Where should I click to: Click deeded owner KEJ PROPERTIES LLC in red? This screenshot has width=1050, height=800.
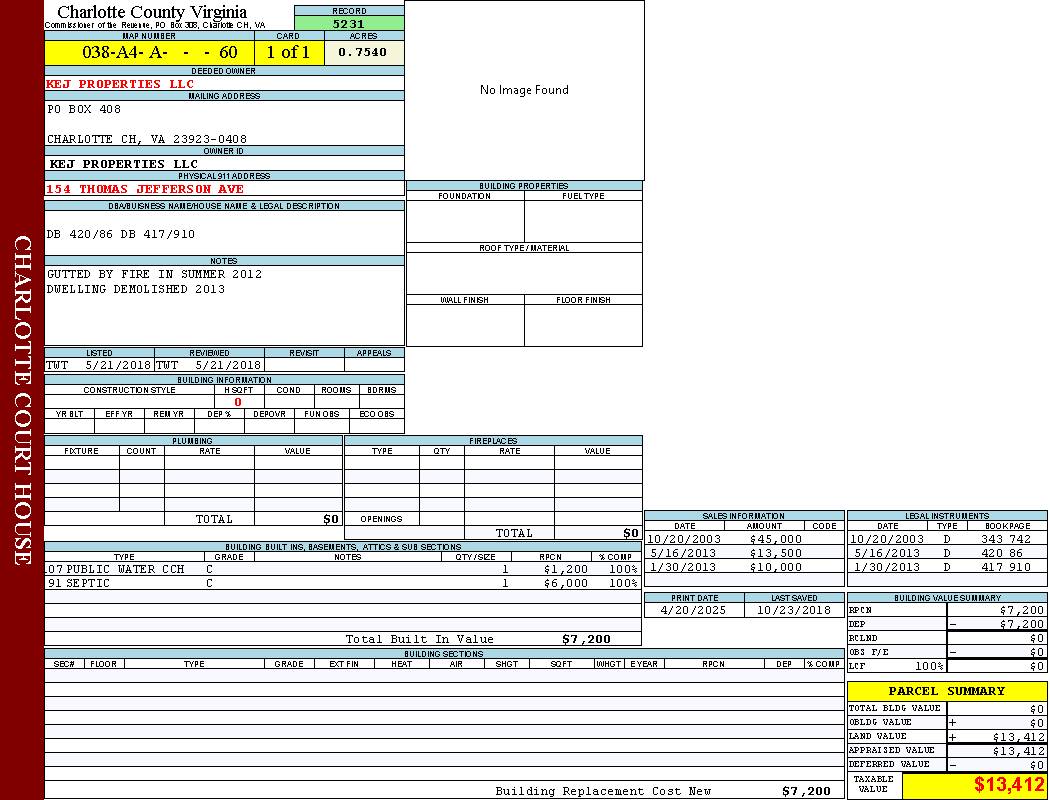tap(120, 84)
